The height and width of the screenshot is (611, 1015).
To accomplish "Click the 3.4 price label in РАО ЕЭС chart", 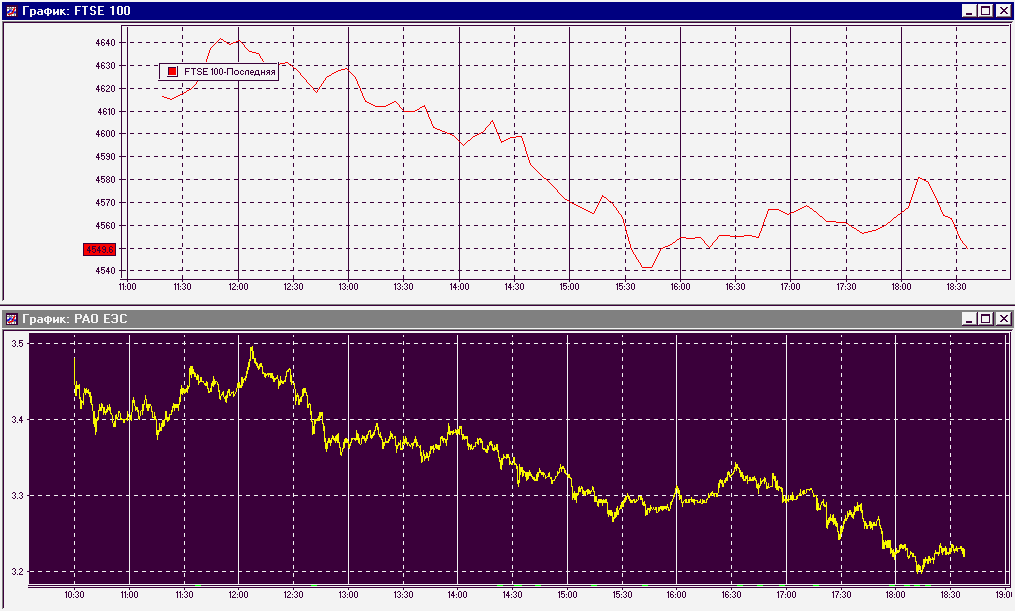I will [x=17, y=420].
